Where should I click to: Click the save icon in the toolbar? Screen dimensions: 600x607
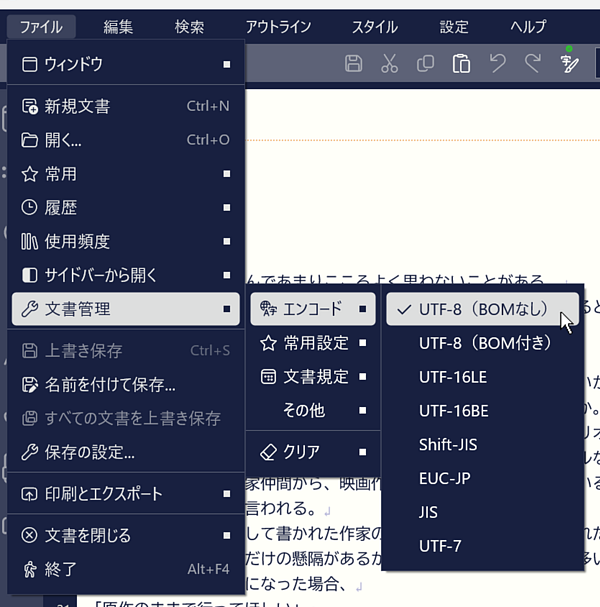pos(353,64)
